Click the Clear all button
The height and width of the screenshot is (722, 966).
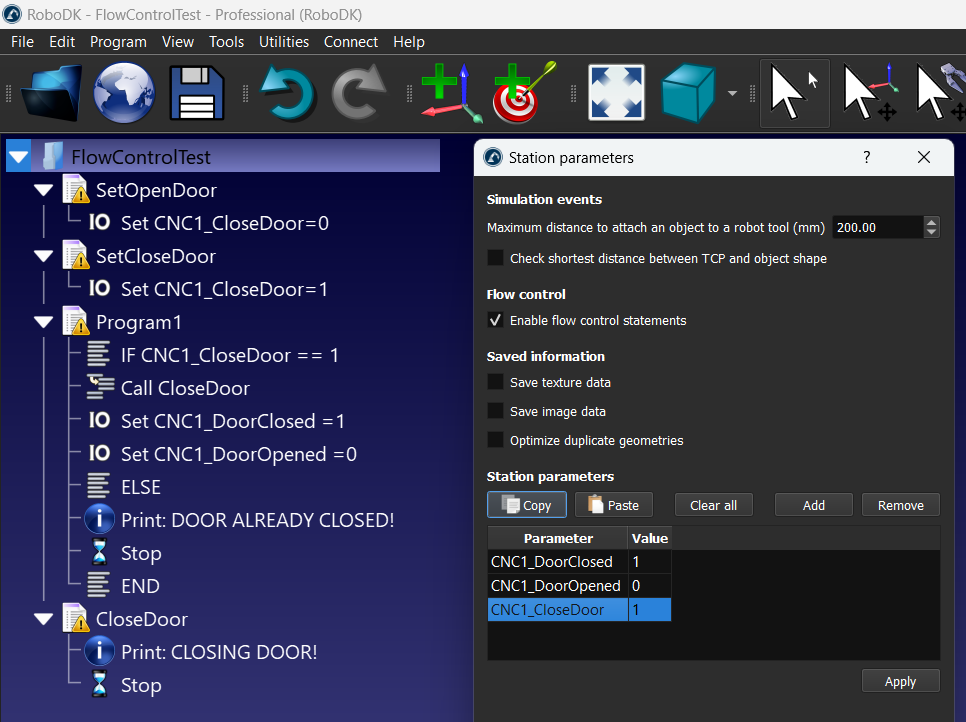[713, 505]
